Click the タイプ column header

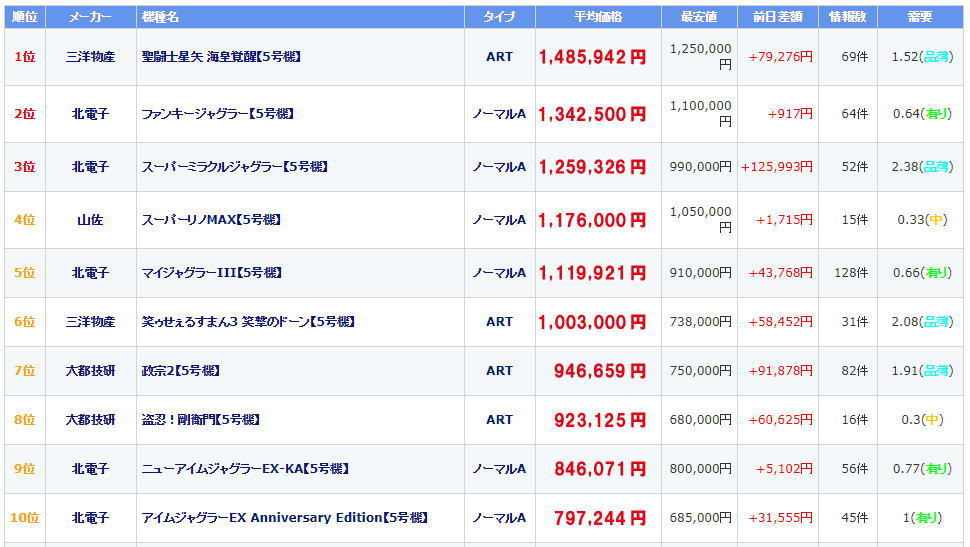tap(499, 17)
